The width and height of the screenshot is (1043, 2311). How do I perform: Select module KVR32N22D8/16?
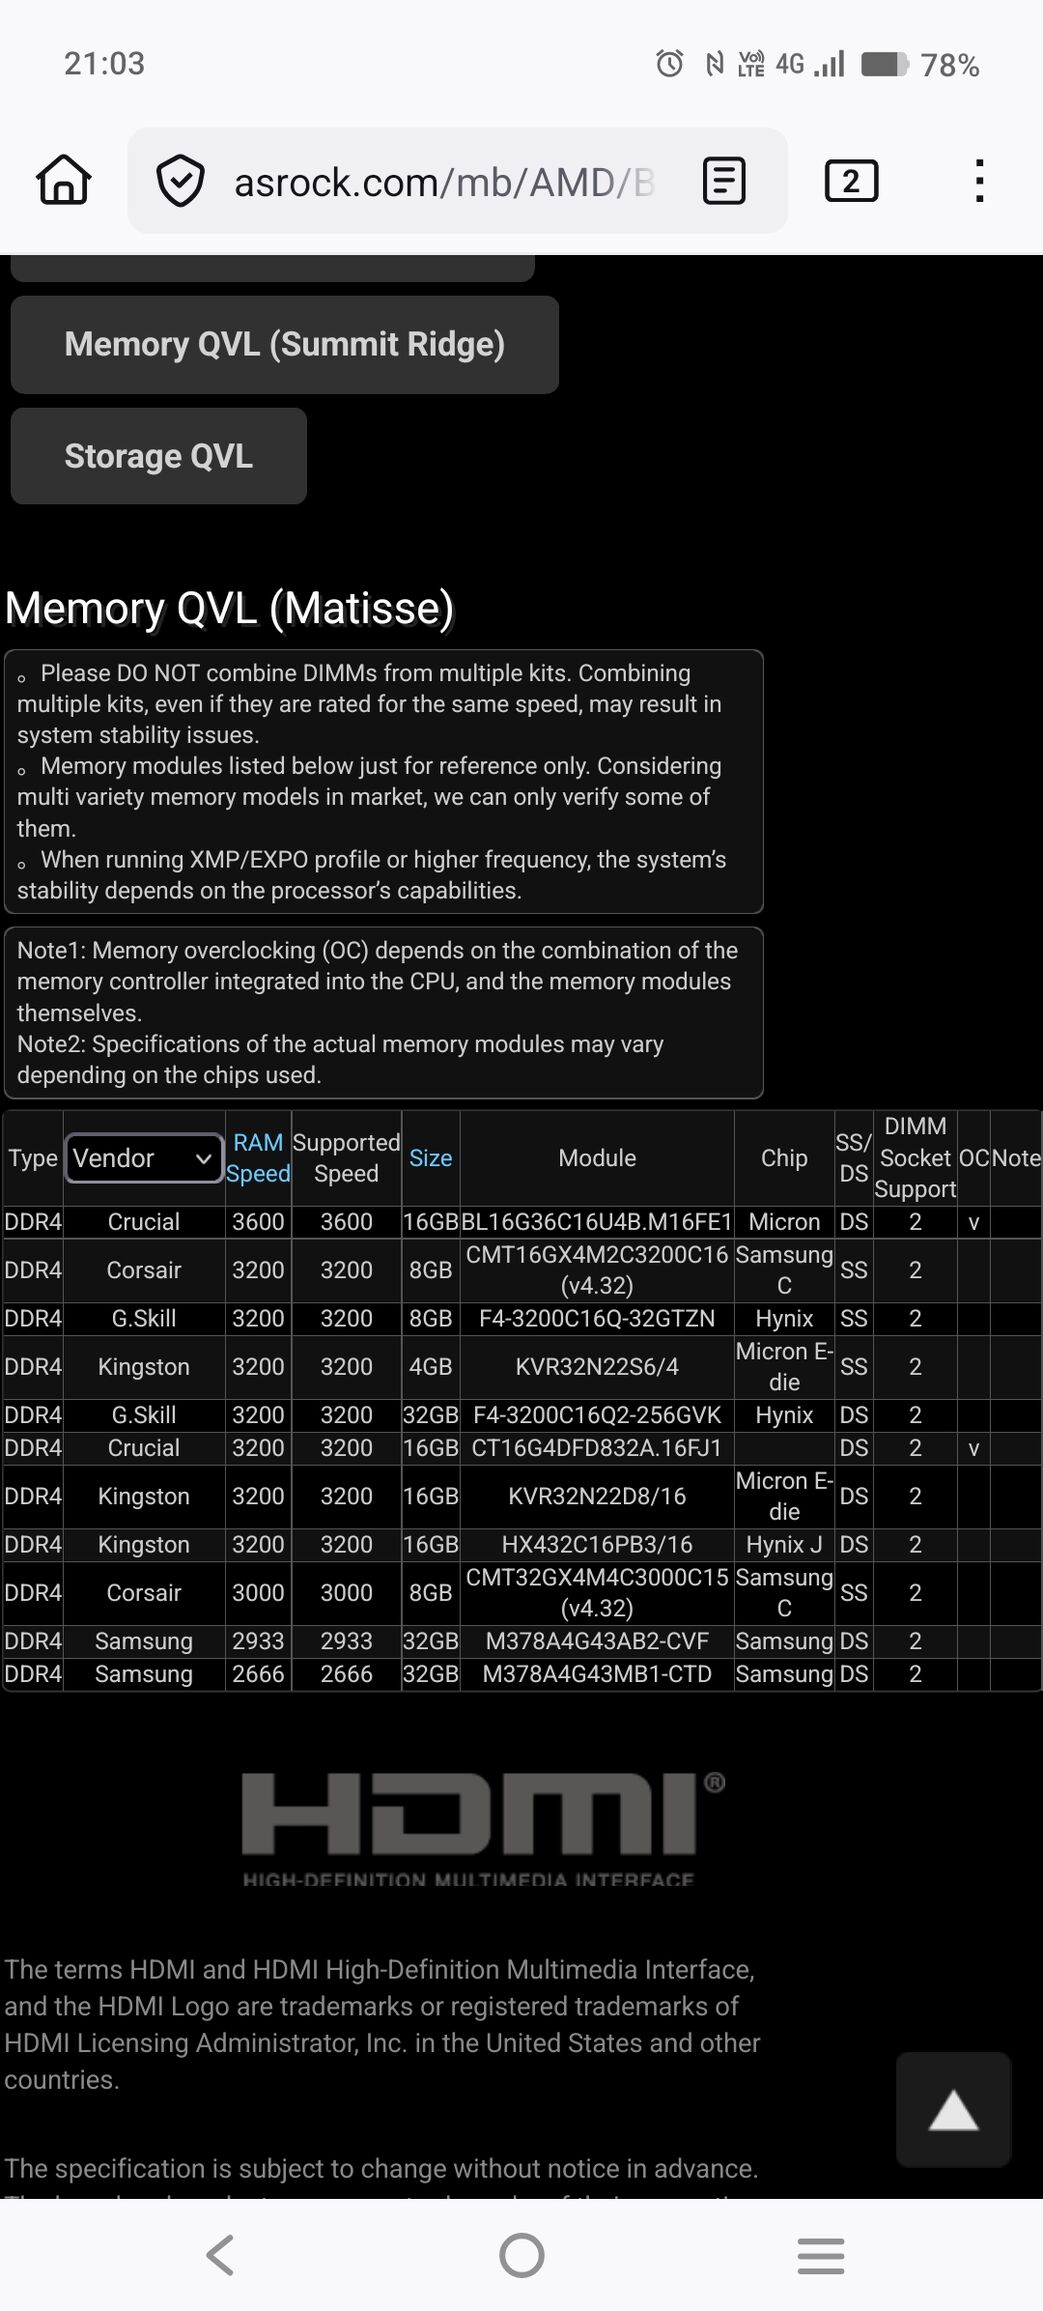coord(597,1496)
